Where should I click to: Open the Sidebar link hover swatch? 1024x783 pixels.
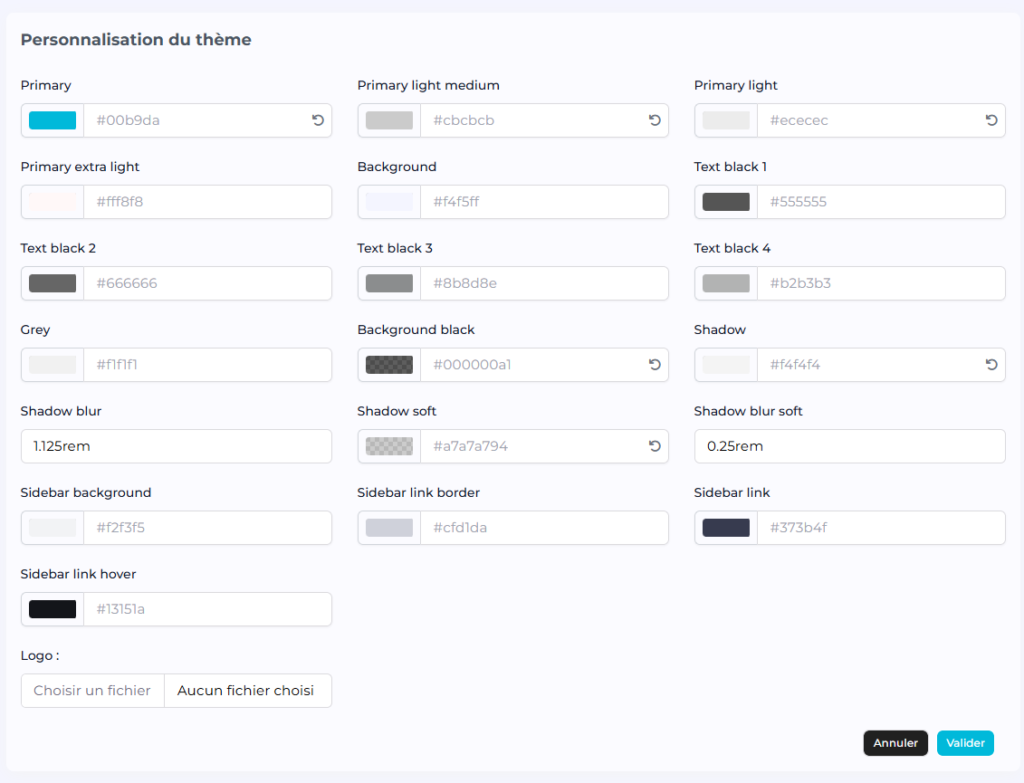[x=52, y=609]
